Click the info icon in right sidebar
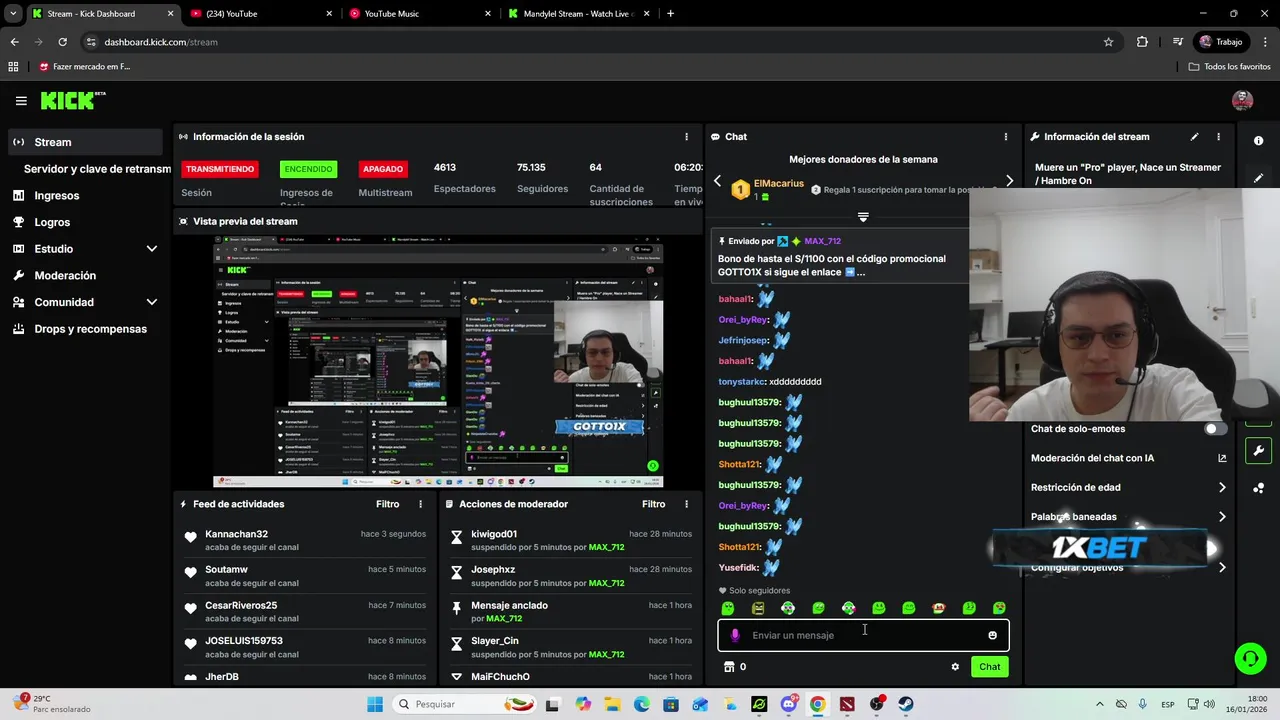 click(x=1258, y=141)
